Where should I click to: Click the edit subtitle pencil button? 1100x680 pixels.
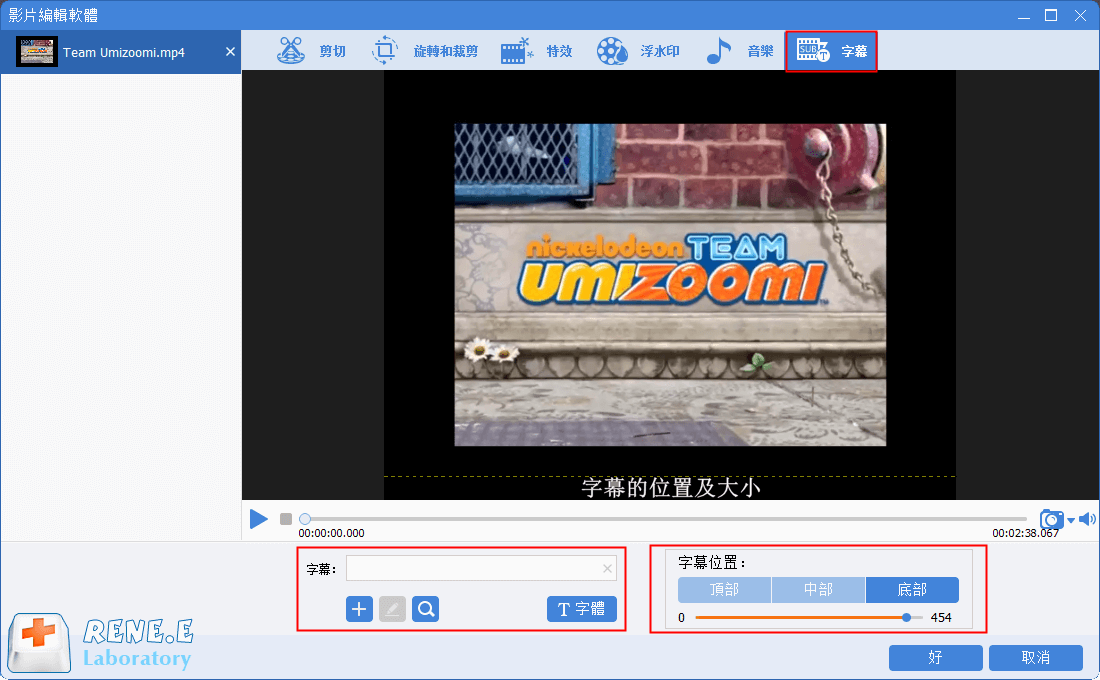(392, 609)
